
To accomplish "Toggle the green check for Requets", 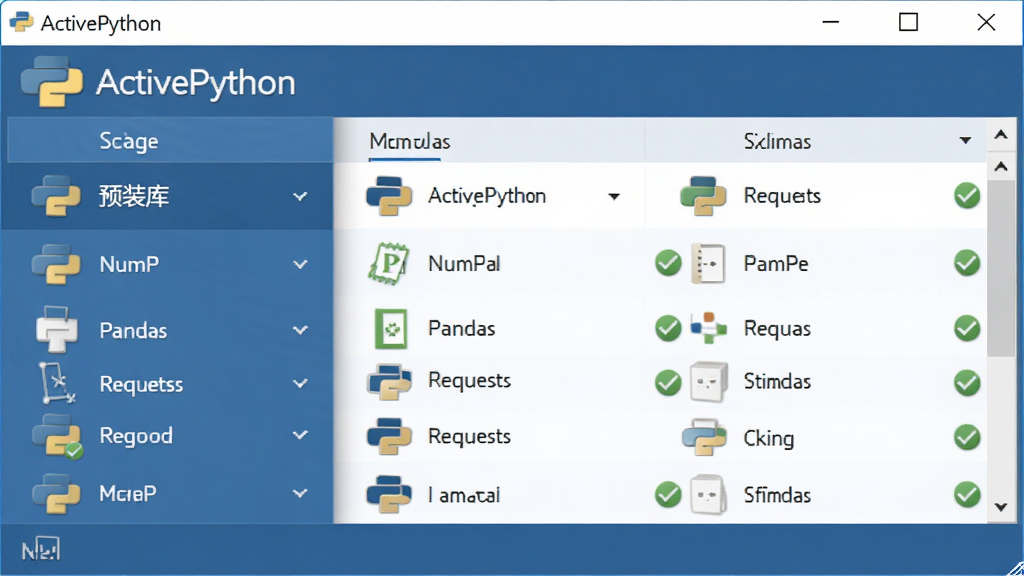I will (967, 196).
